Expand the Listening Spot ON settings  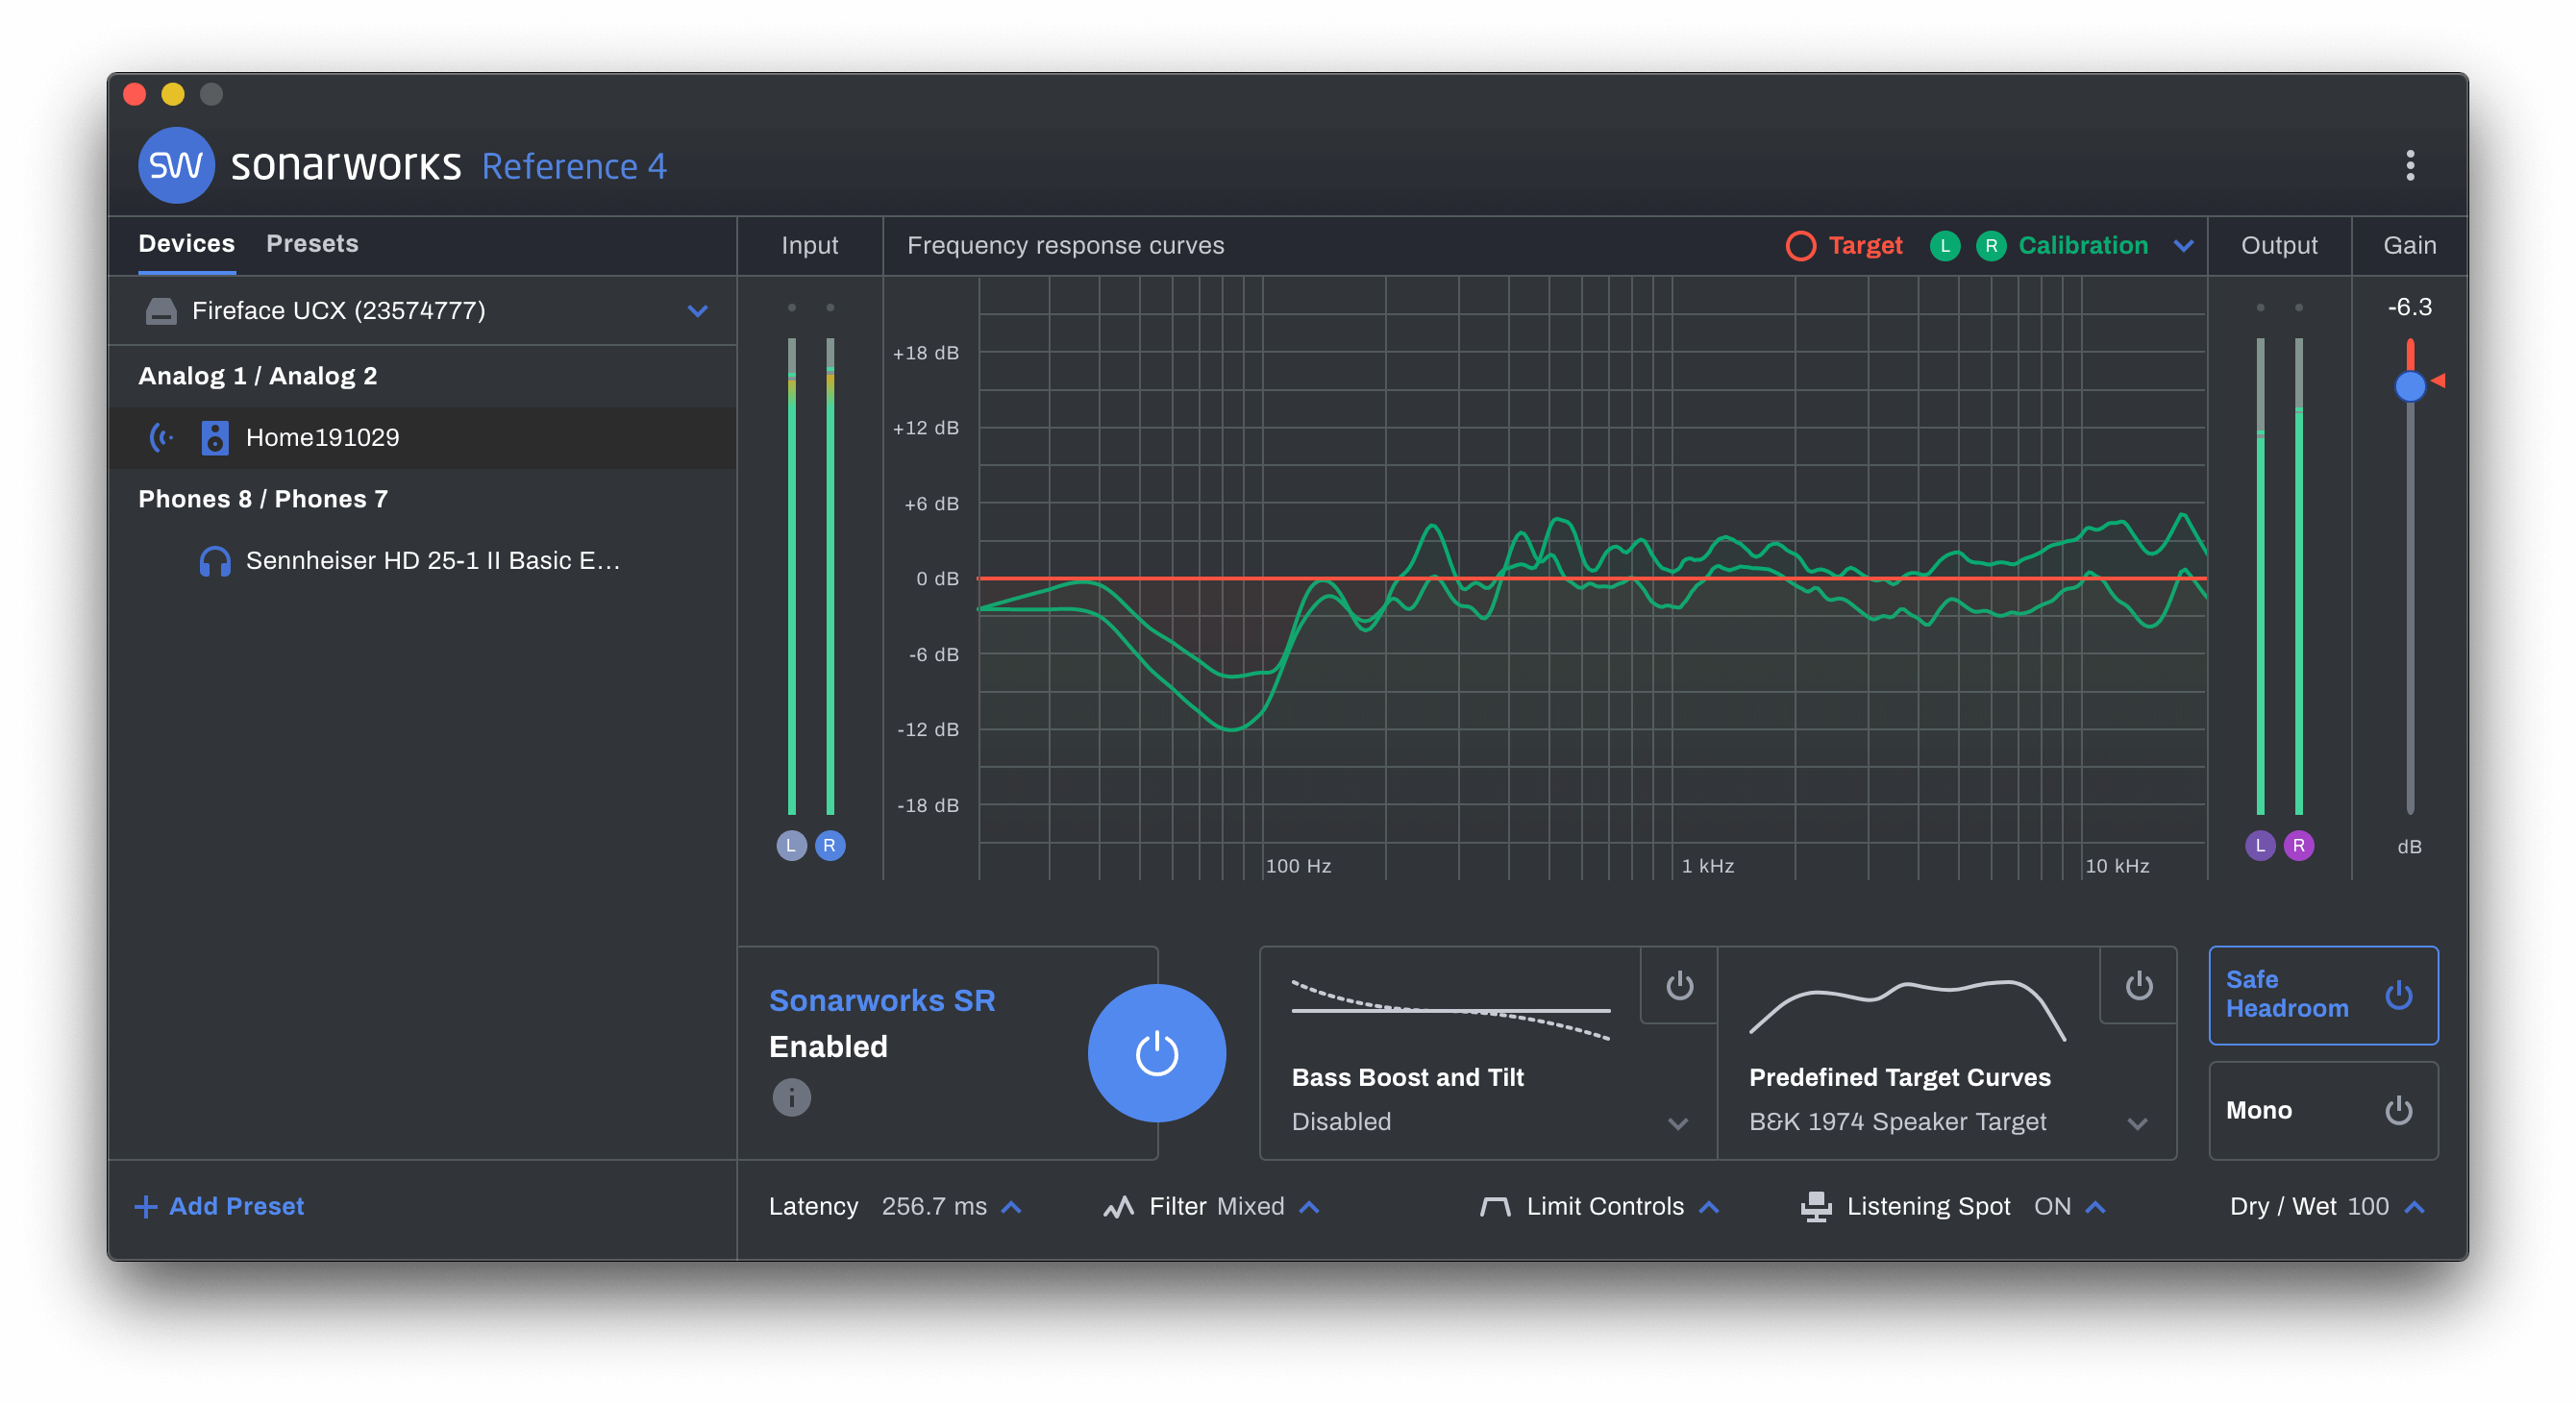pyautogui.click(x=2095, y=1206)
